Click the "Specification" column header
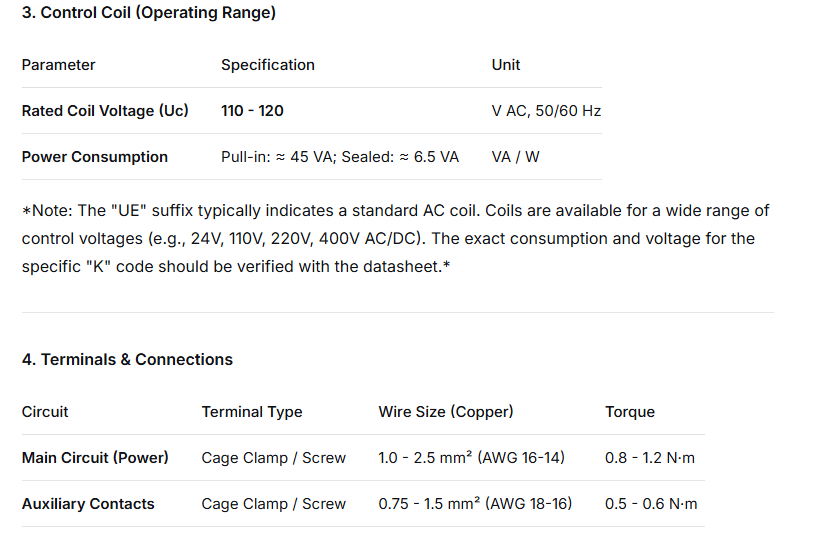 coord(267,65)
